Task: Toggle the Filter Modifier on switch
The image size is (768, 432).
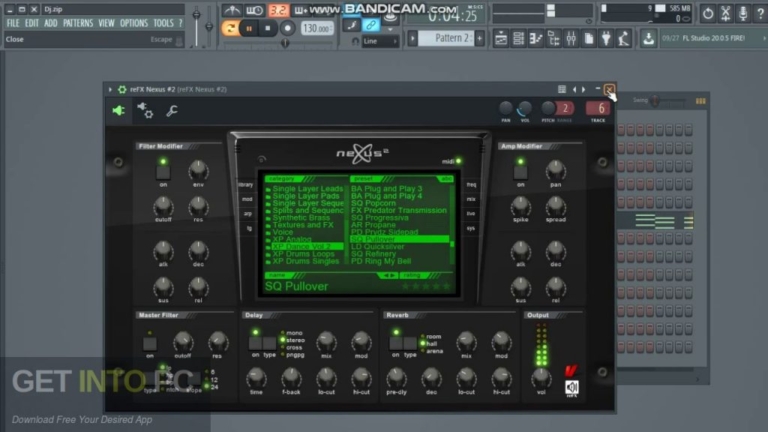Action: point(163,172)
